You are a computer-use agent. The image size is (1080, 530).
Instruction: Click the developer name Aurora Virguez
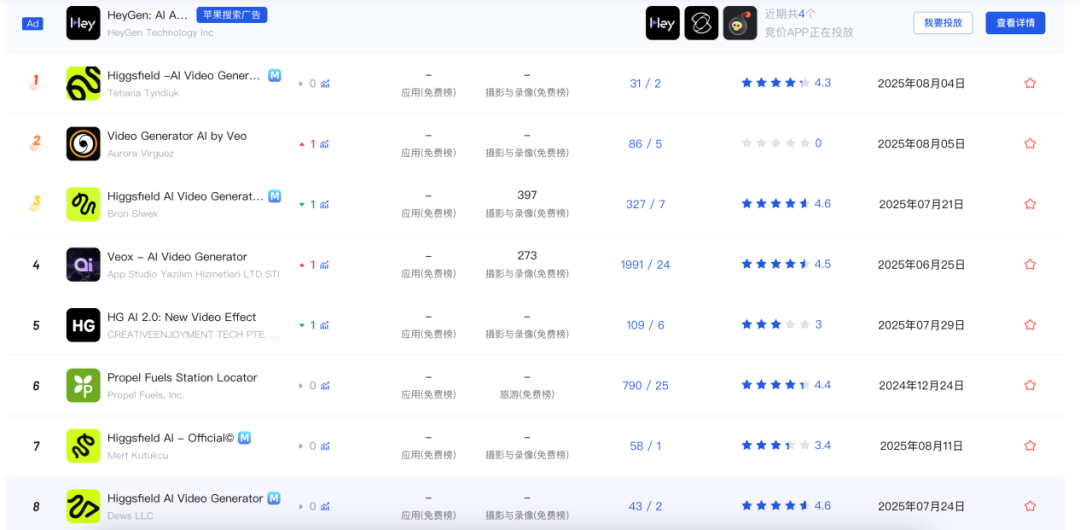pos(141,154)
